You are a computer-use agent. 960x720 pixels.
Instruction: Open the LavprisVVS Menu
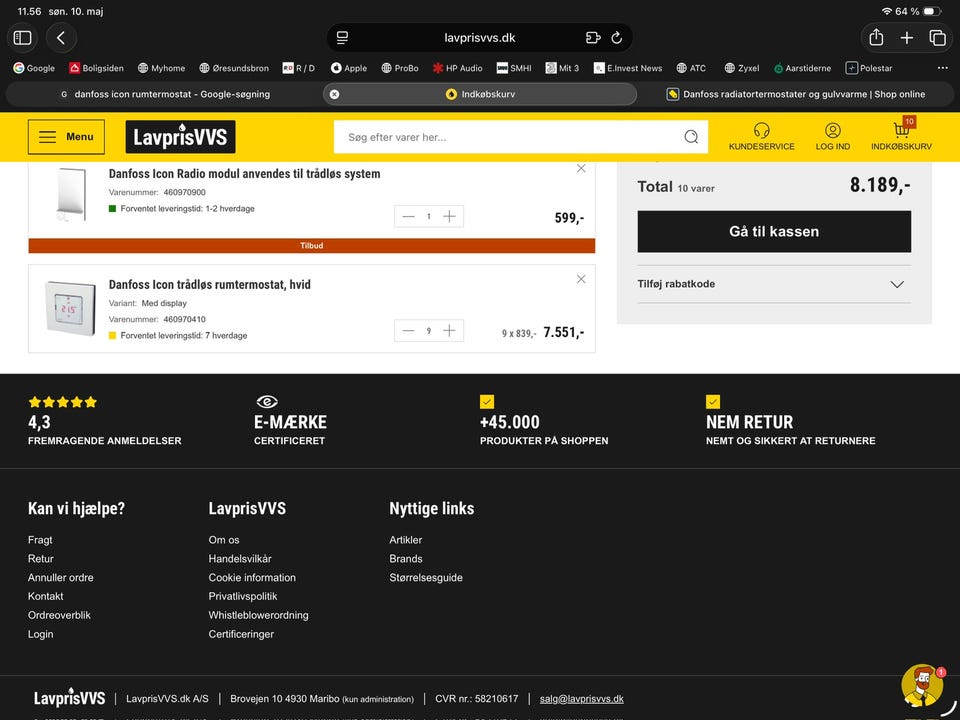coord(66,137)
